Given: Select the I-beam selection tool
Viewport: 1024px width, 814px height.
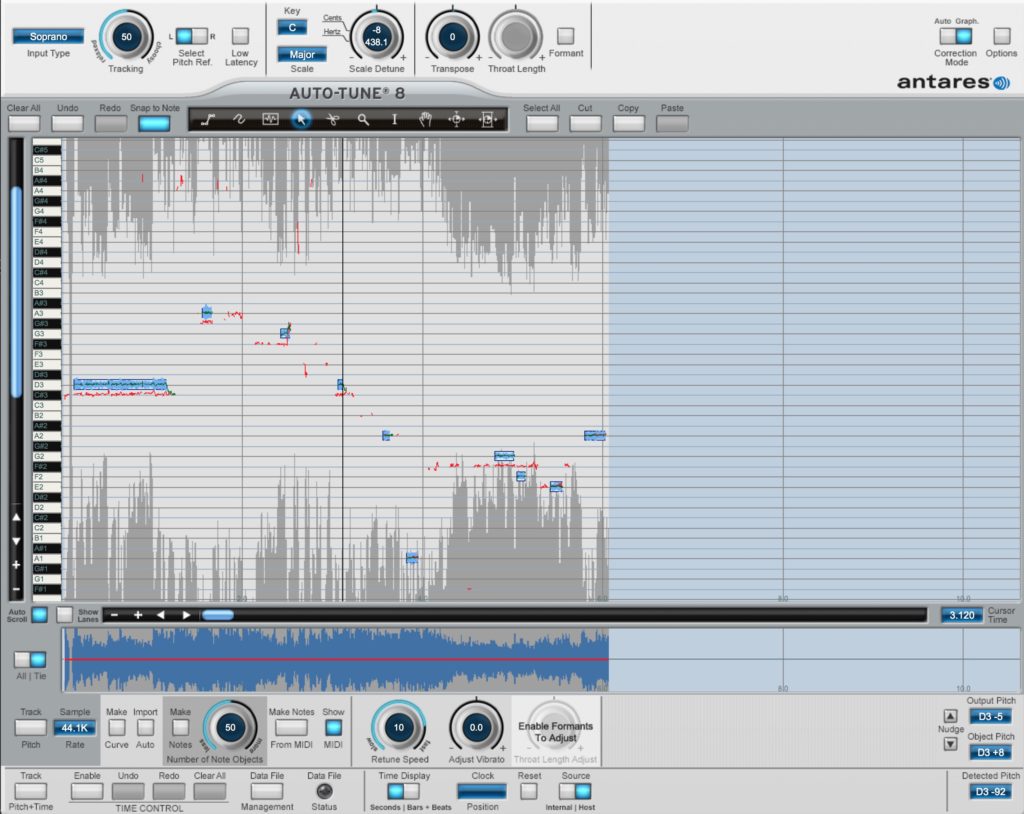Looking at the screenshot, I should coord(394,120).
